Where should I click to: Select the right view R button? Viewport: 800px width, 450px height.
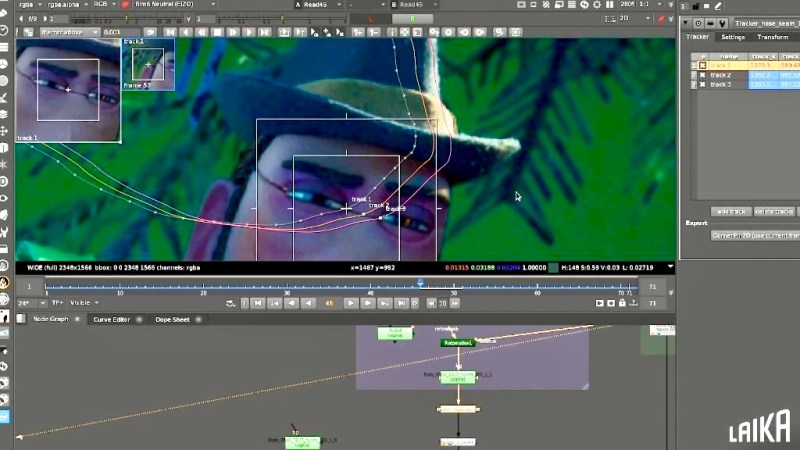click(412, 19)
